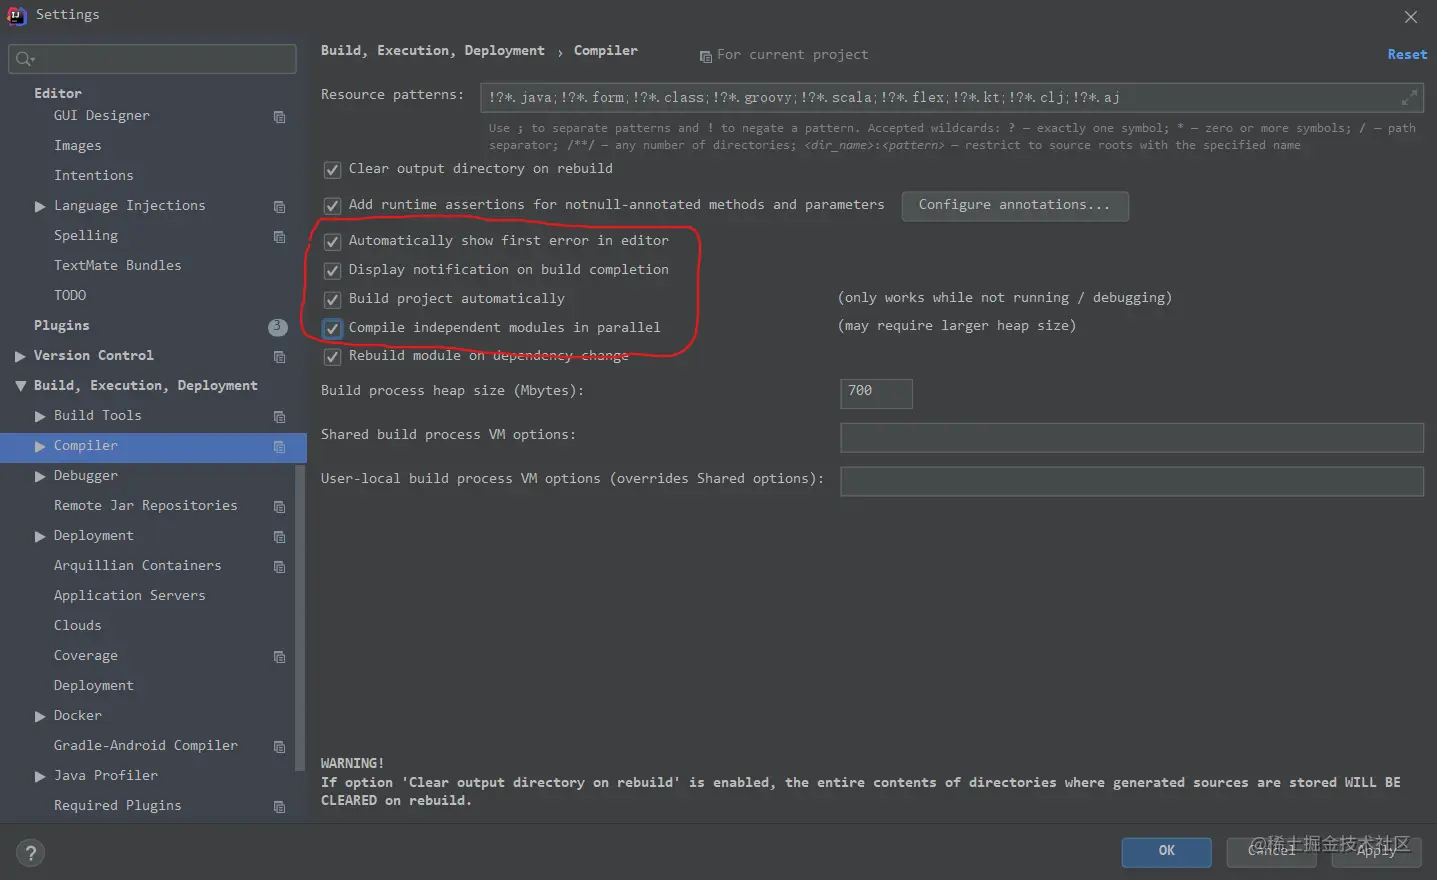Expand the Deployment node arrow
Screen dimensions: 1437x880
[40, 536]
